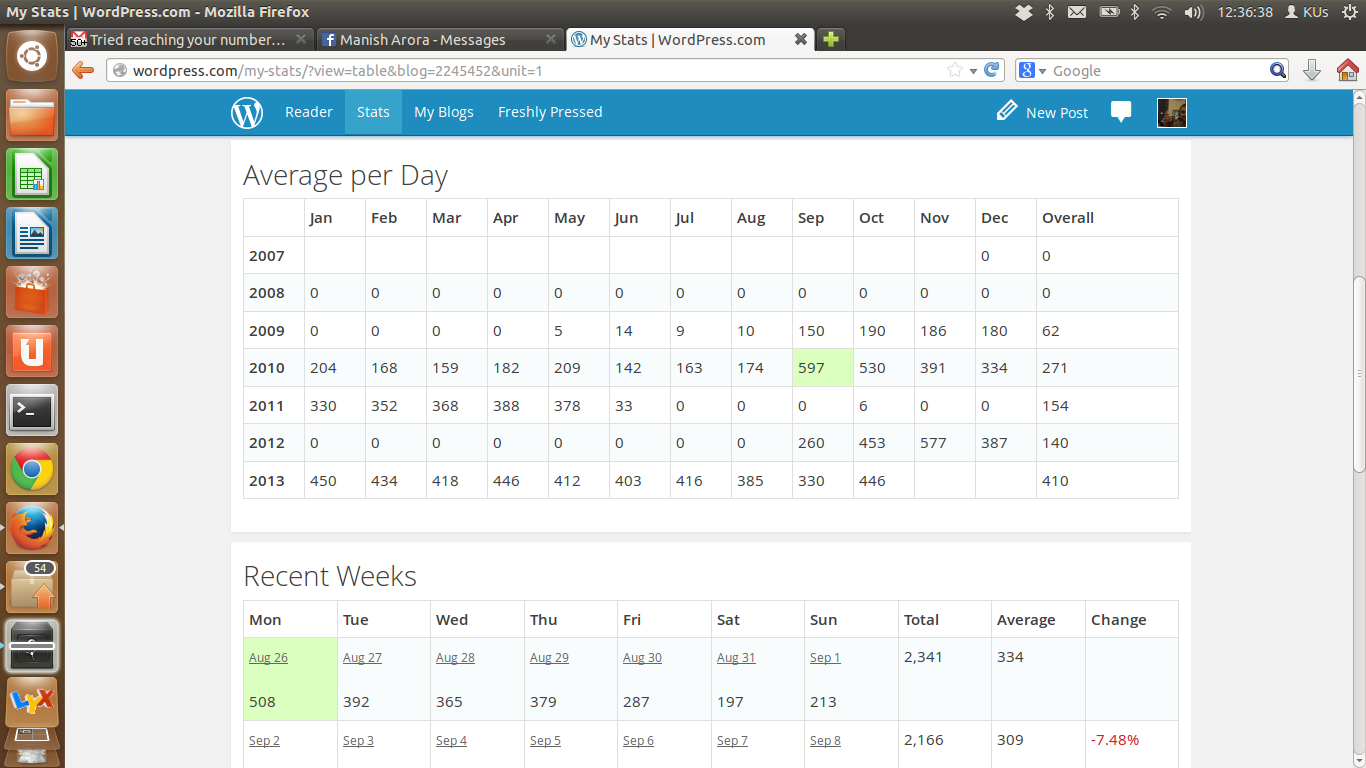Switch to the Gmail tab
The width and height of the screenshot is (1366, 768).
pyautogui.click(x=188, y=40)
